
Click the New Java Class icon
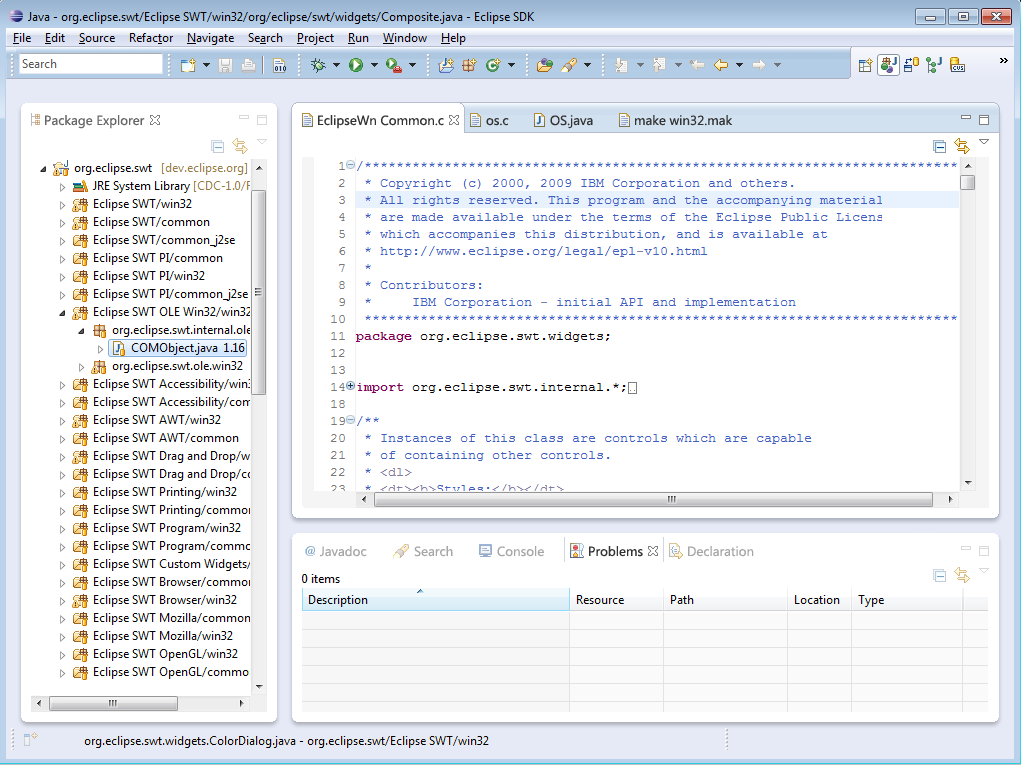pyautogui.click(x=493, y=64)
